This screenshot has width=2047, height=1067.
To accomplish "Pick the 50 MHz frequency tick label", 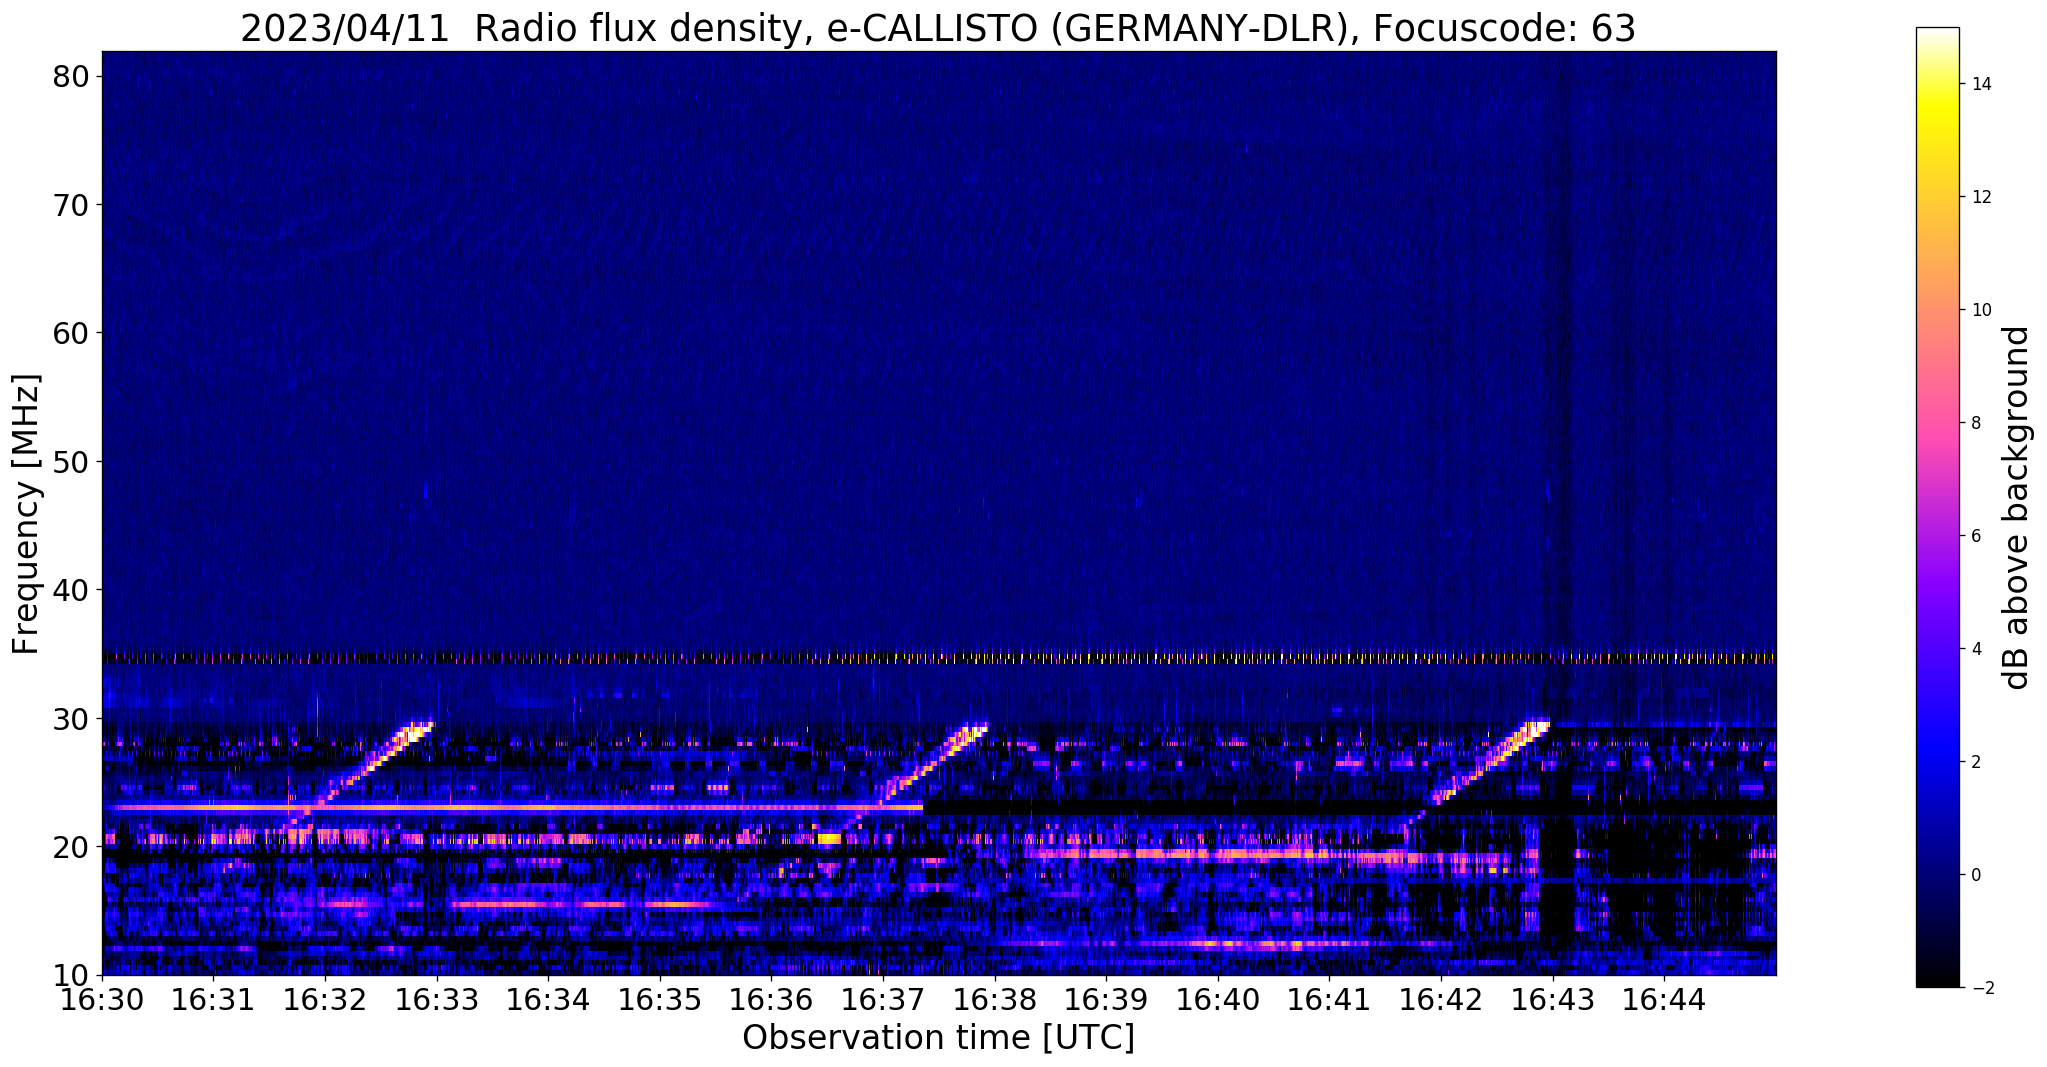I will pos(72,462).
